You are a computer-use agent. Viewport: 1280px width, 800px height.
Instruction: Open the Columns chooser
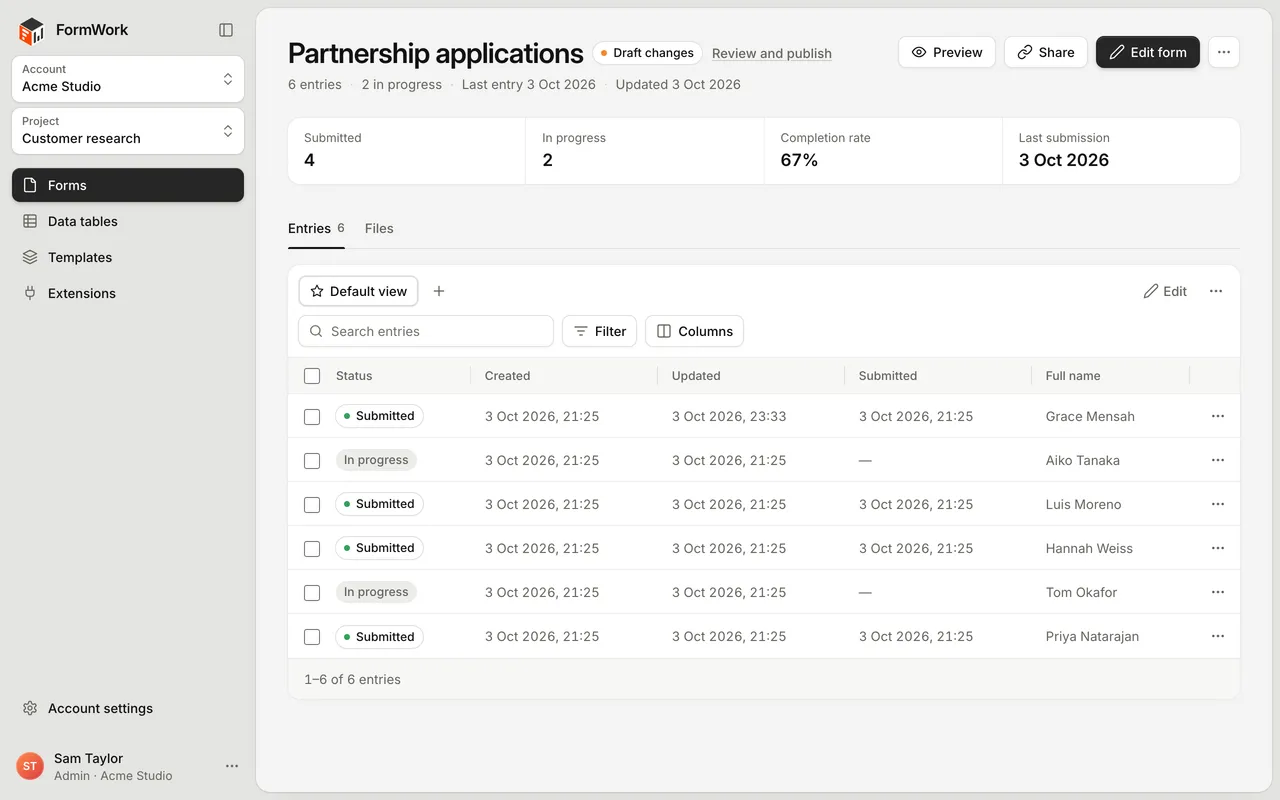coord(694,331)
